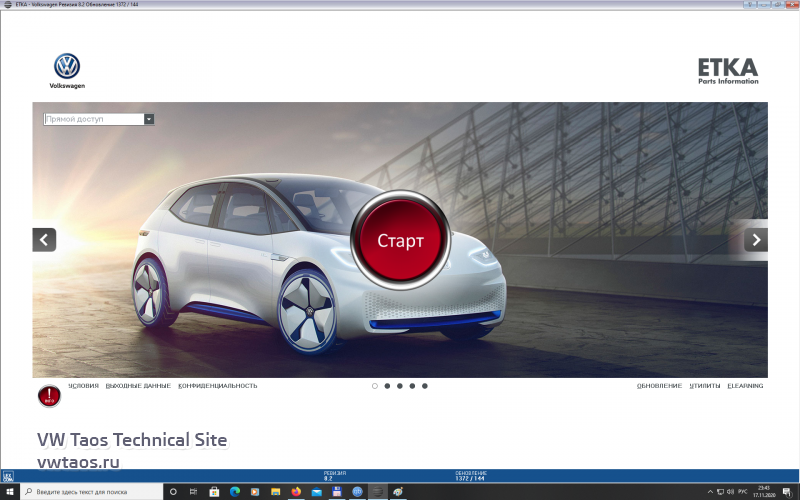Select the last carousel dot

[425, 385]
